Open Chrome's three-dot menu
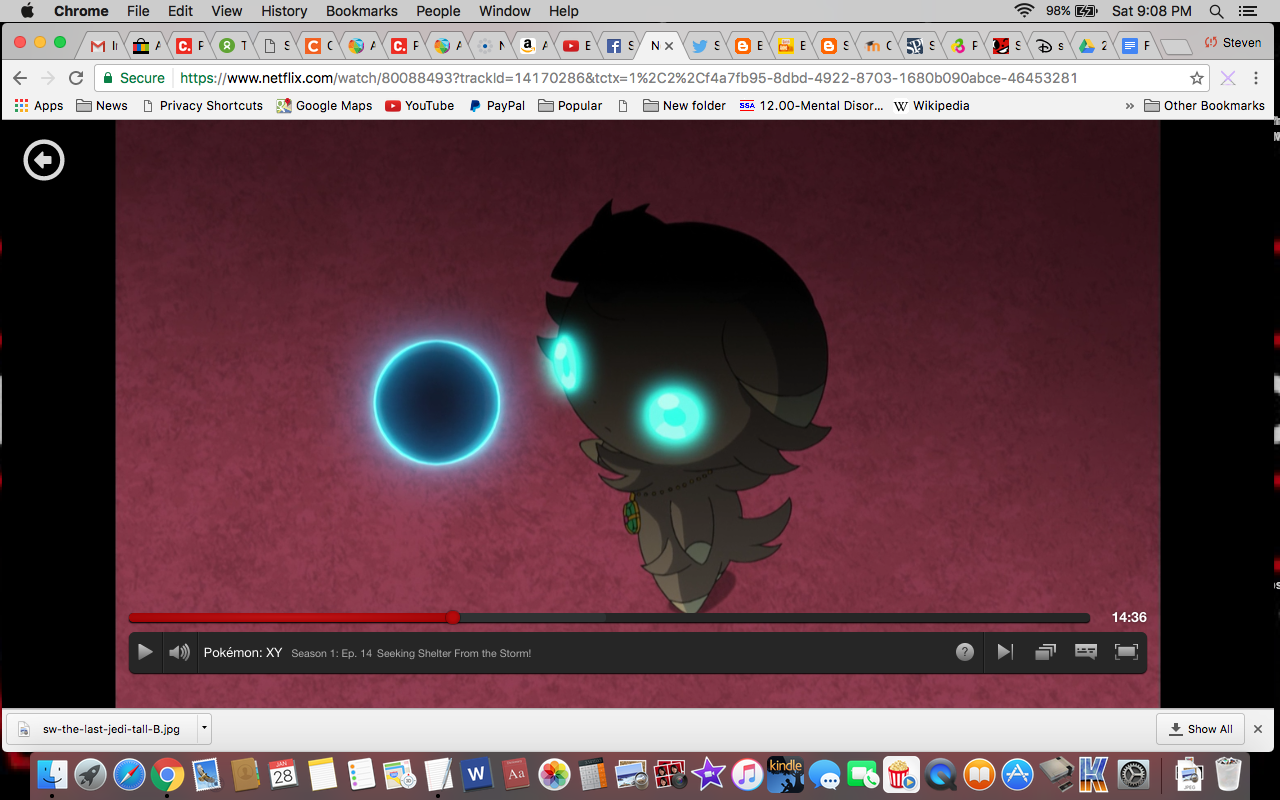Screen dimensions: 1280x800 (x=1256, y=78)
